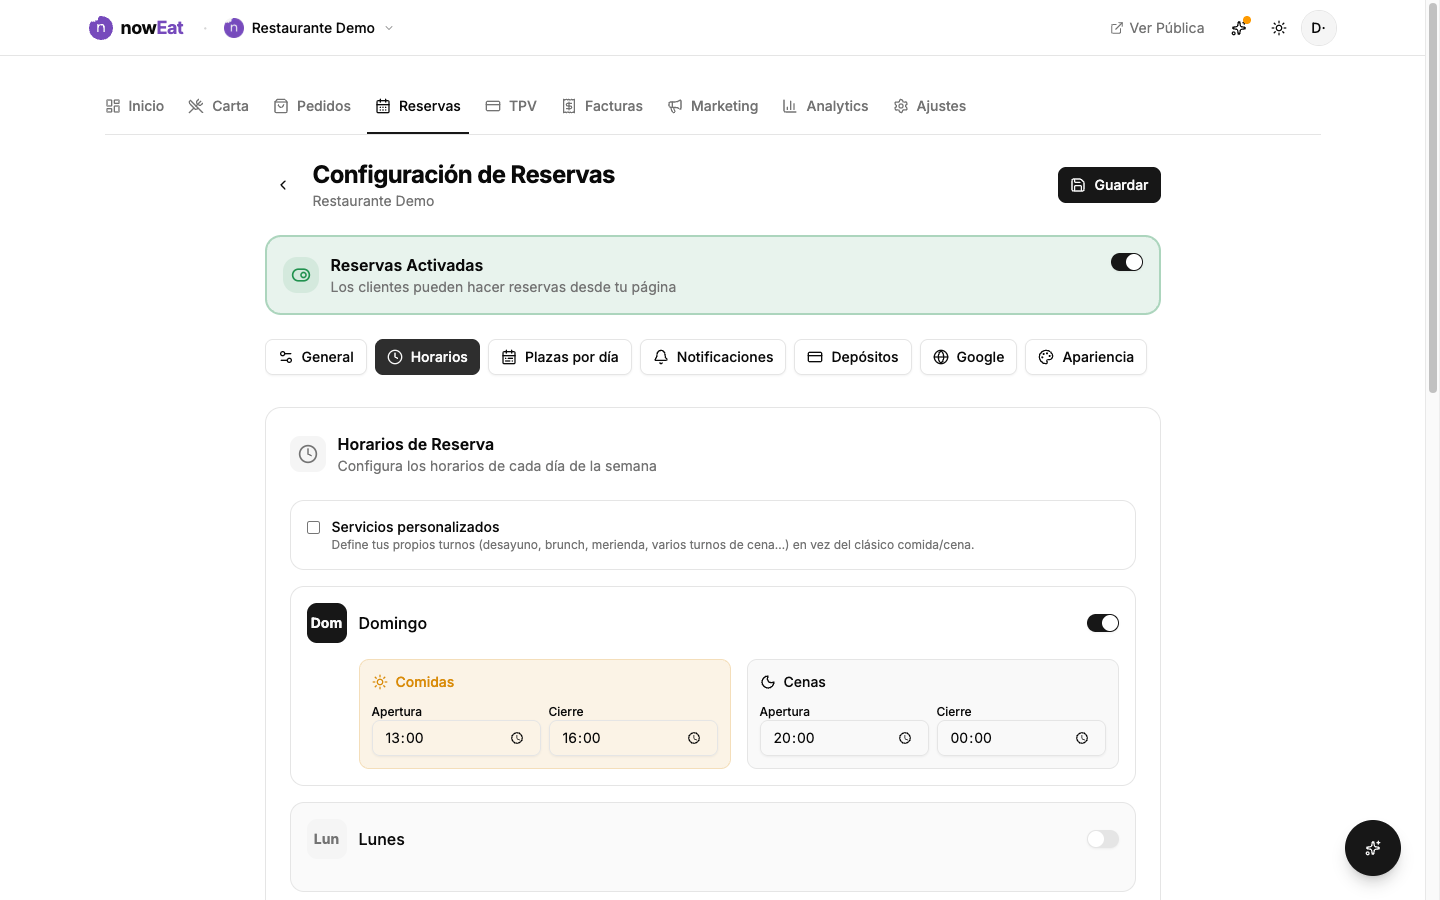Disable the Reservas Activadas switch

tap(1127, 262)
